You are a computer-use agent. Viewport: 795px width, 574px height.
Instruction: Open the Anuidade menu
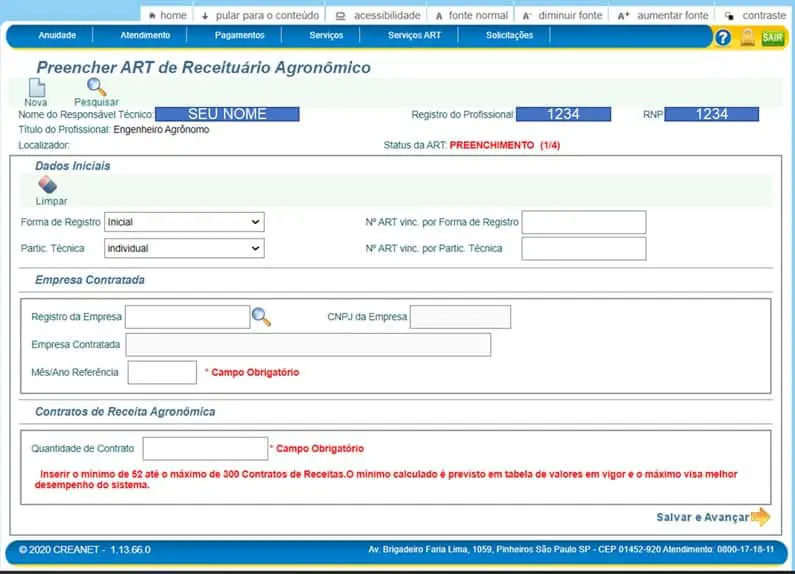(x=57, y=35)
